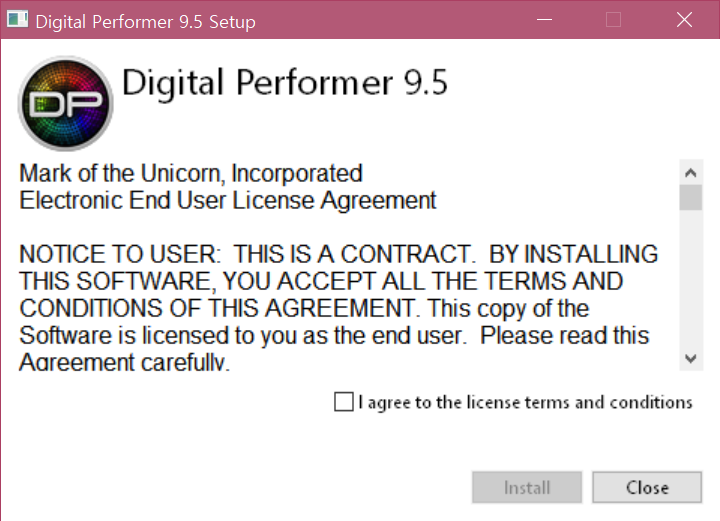Close the setup window with the X
This screenshot has height=521, width=720.
click(684, 20)
